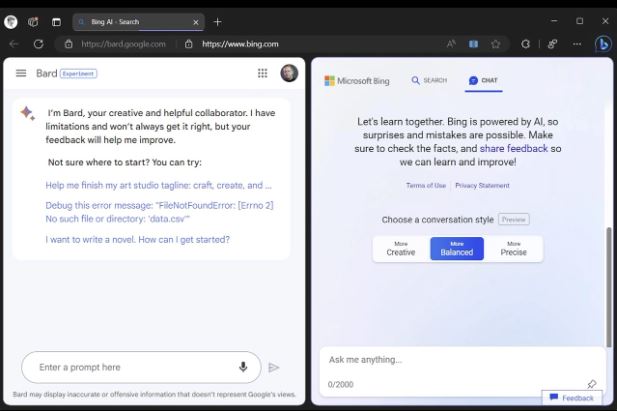Click Bard's send prompt arrow
This screenshot has width=617, height=411.
pos(273,368)
